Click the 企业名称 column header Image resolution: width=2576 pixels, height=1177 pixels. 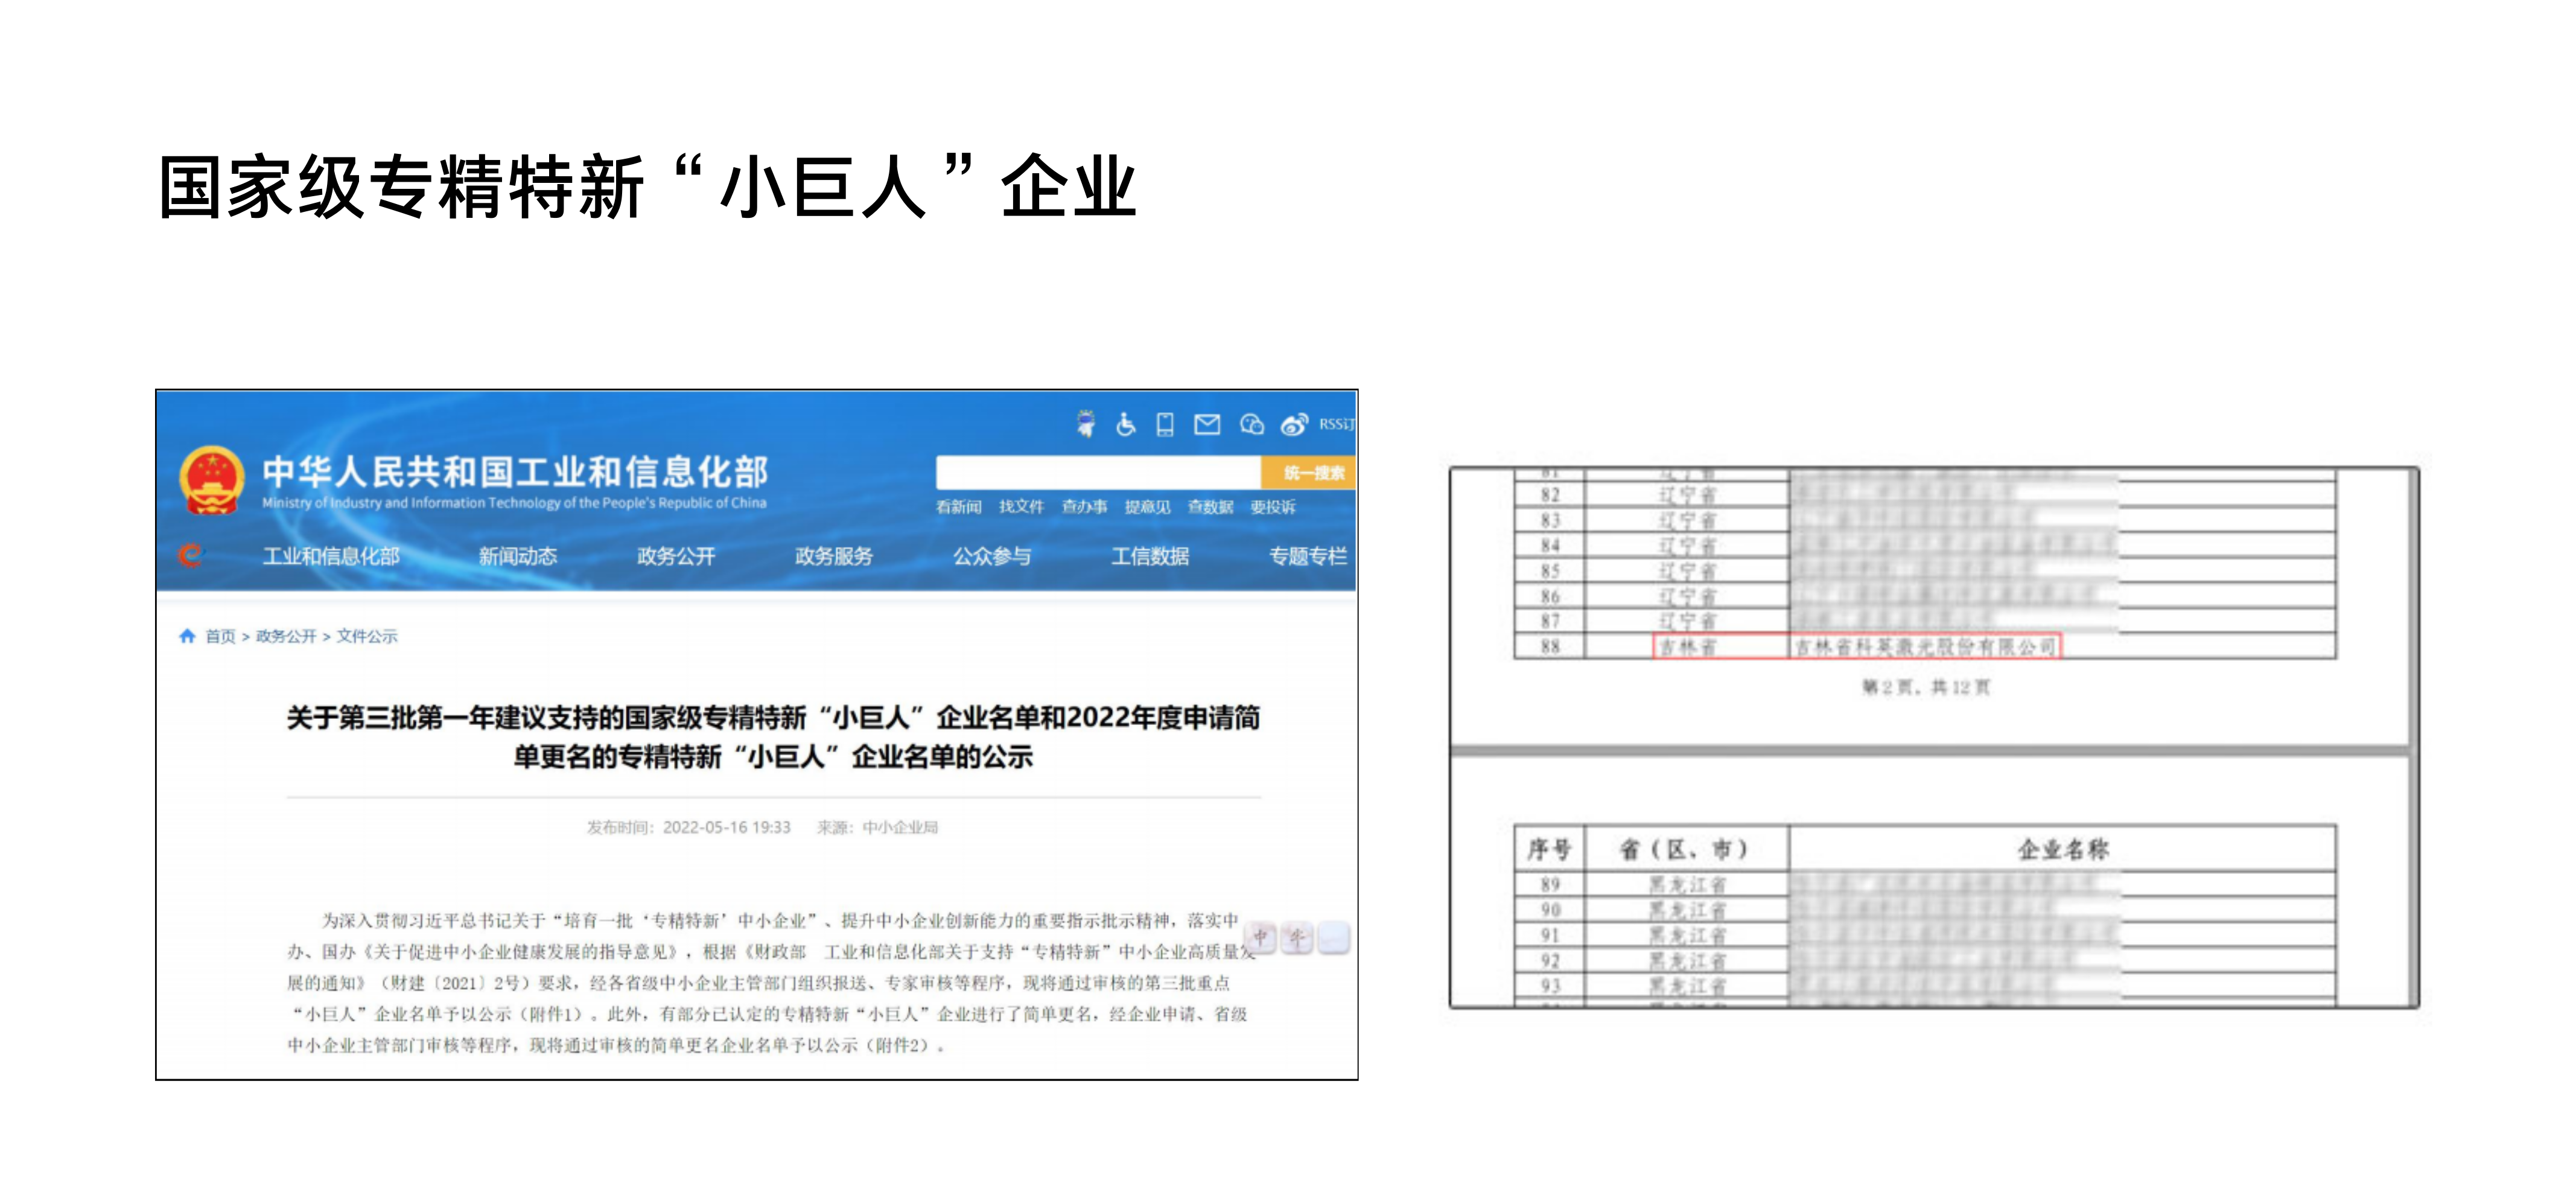point(2063,850)
